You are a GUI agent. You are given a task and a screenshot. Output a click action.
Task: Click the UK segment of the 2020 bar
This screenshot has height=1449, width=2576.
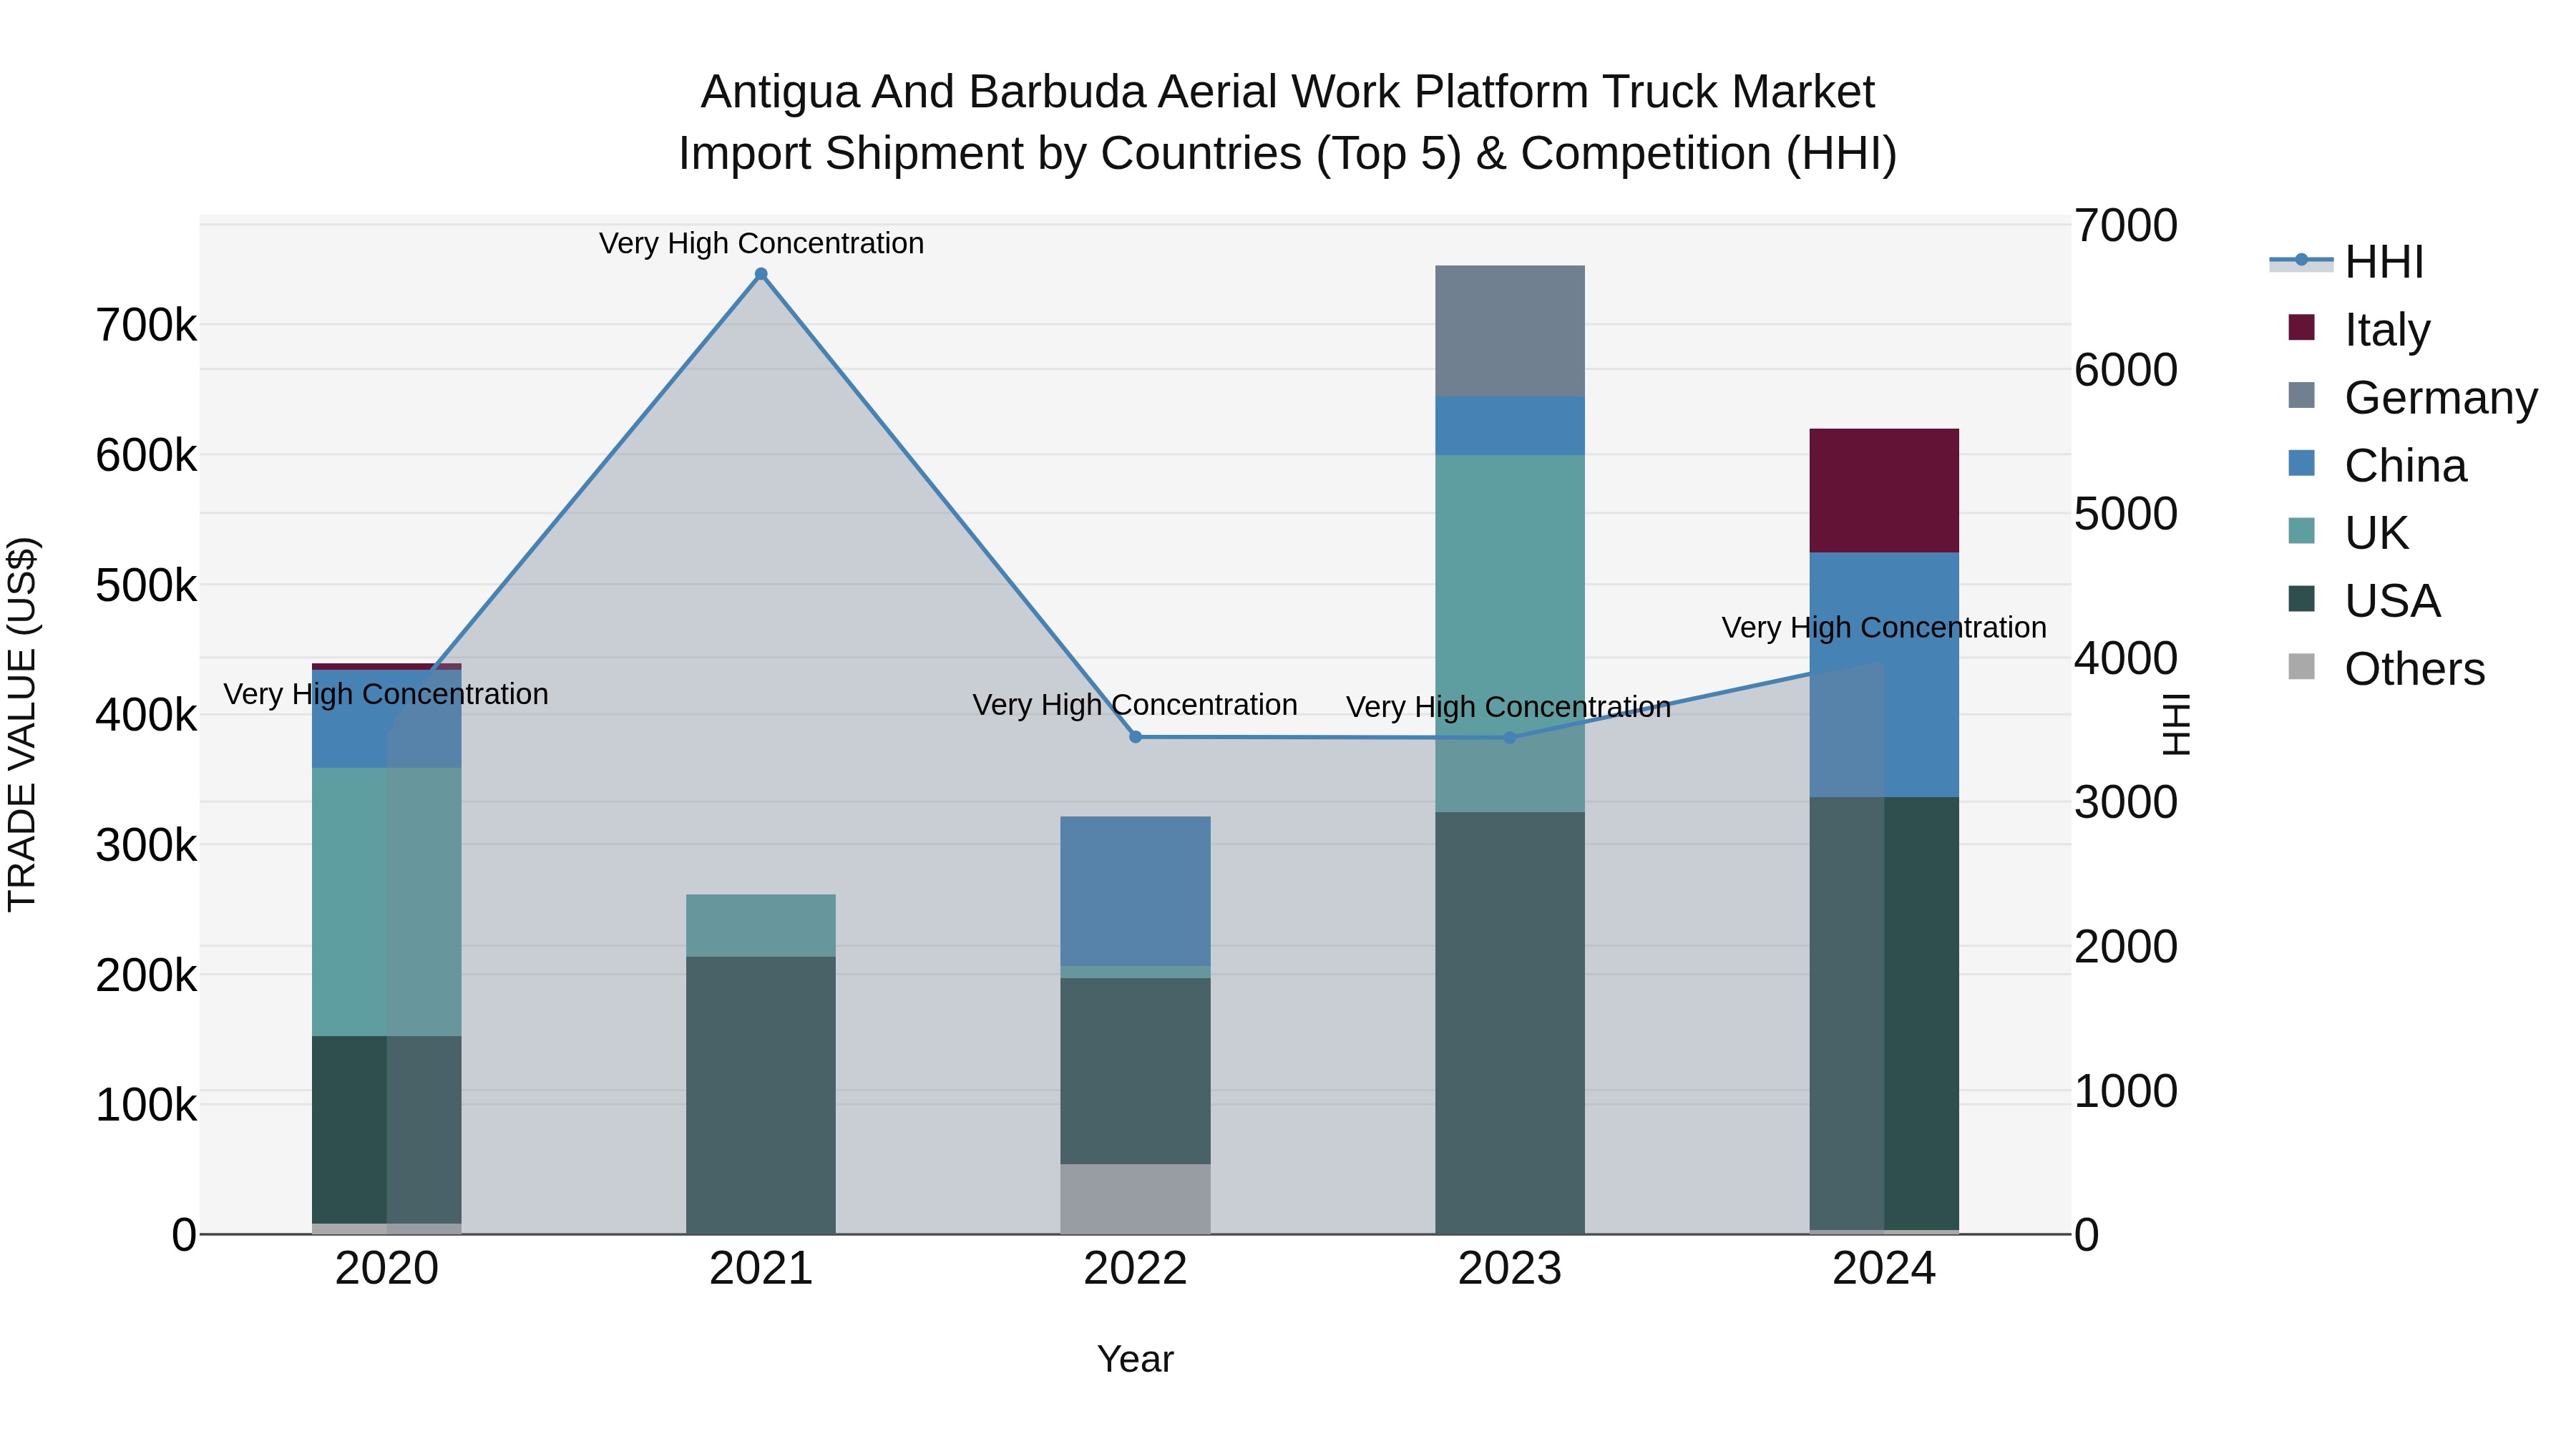click(x=387, y=902)
